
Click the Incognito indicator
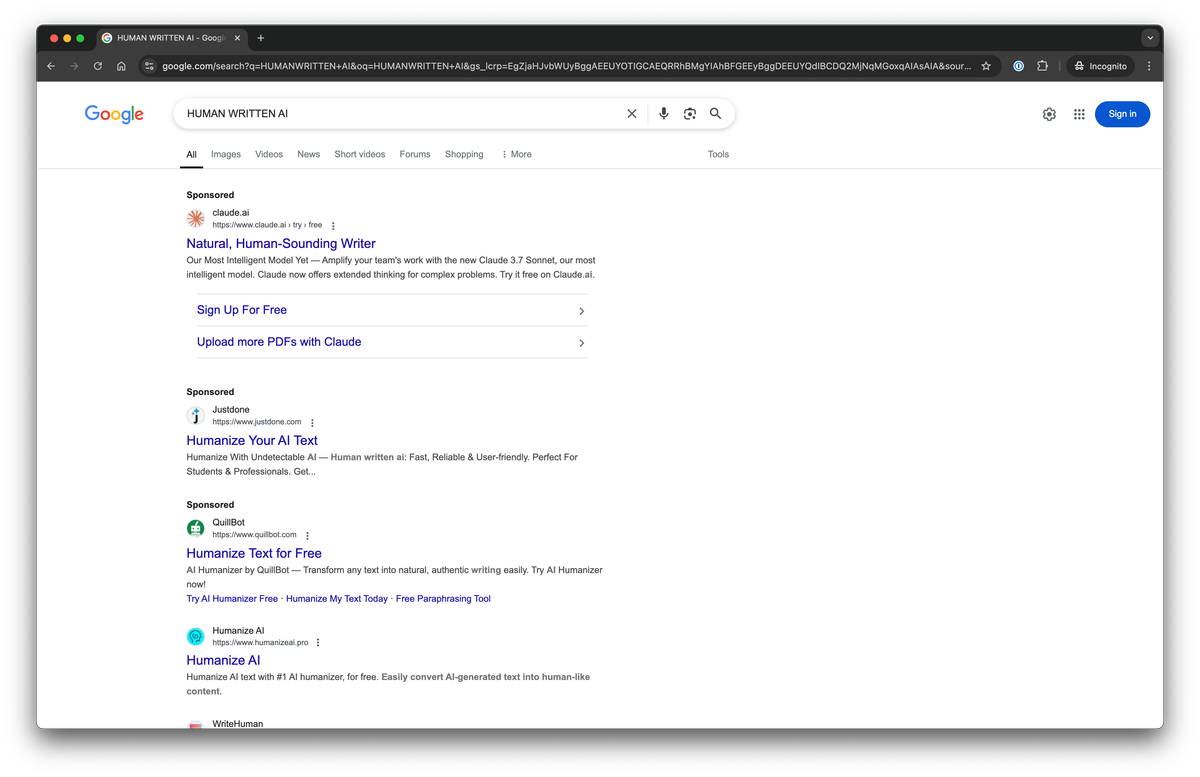(x=1100, y=66)
